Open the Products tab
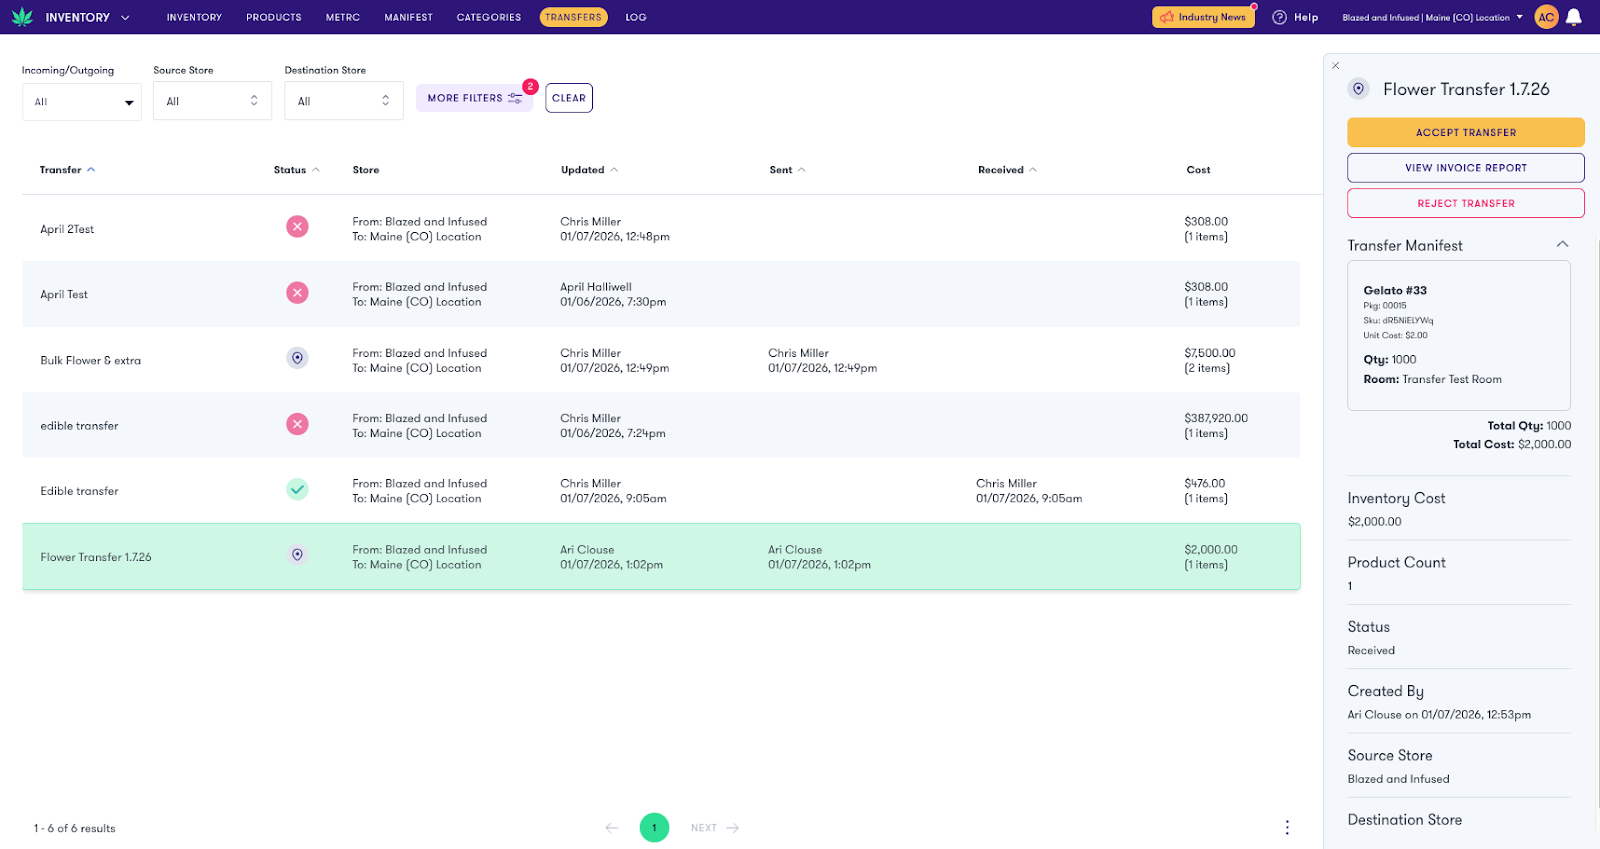 [x=274, y=17]
